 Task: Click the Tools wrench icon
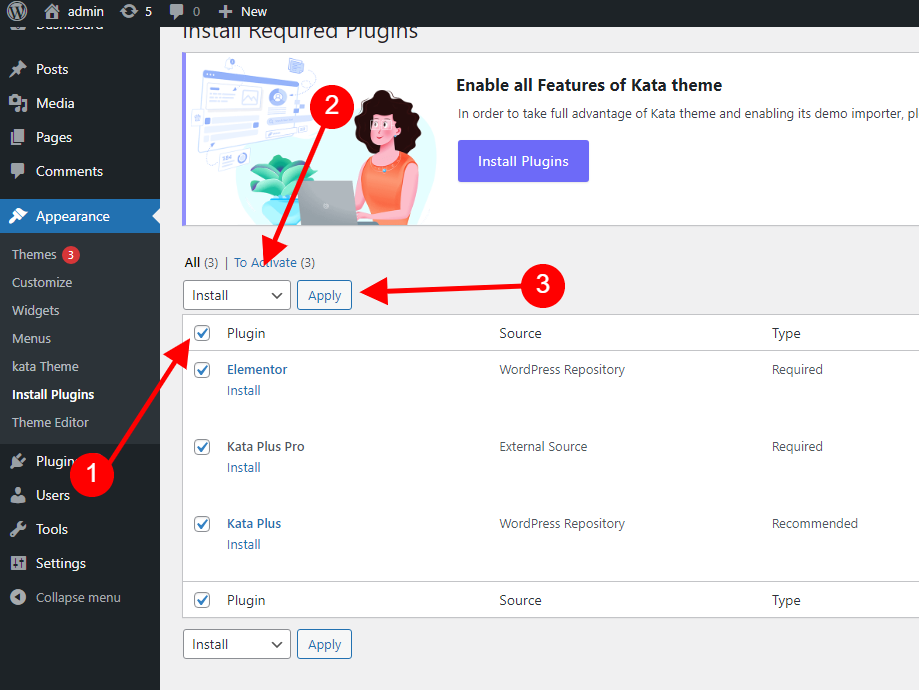pyautogui.click(x=18, y=529)
